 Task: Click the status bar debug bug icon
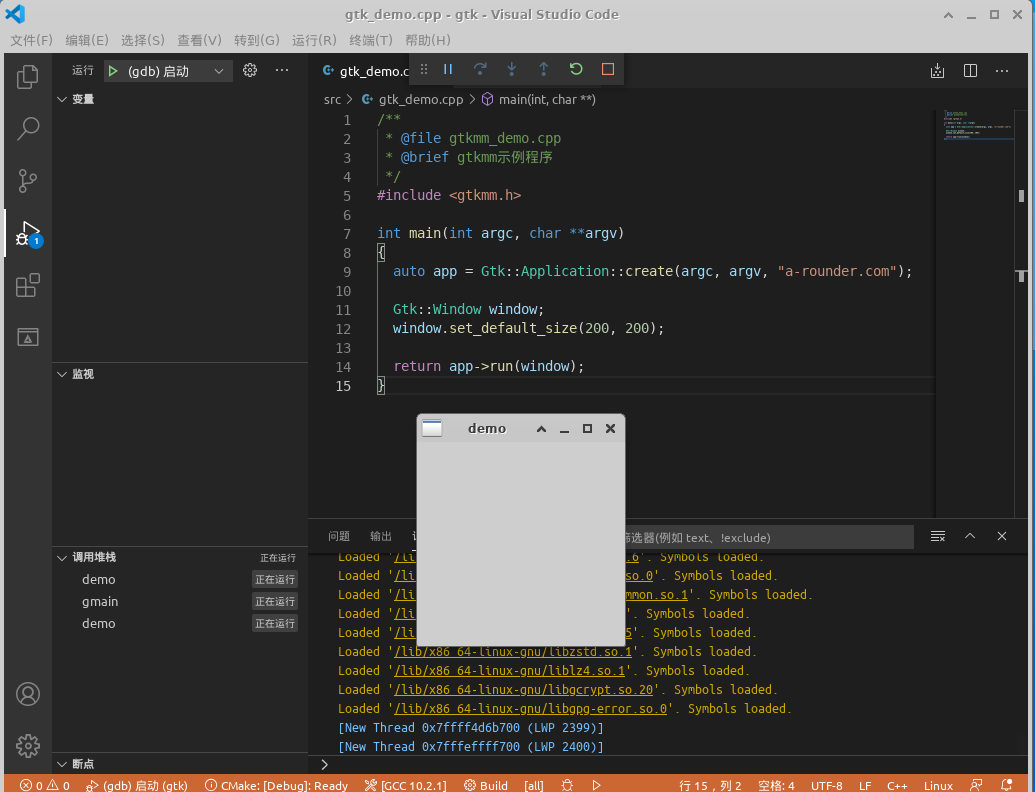pos(567,785)
